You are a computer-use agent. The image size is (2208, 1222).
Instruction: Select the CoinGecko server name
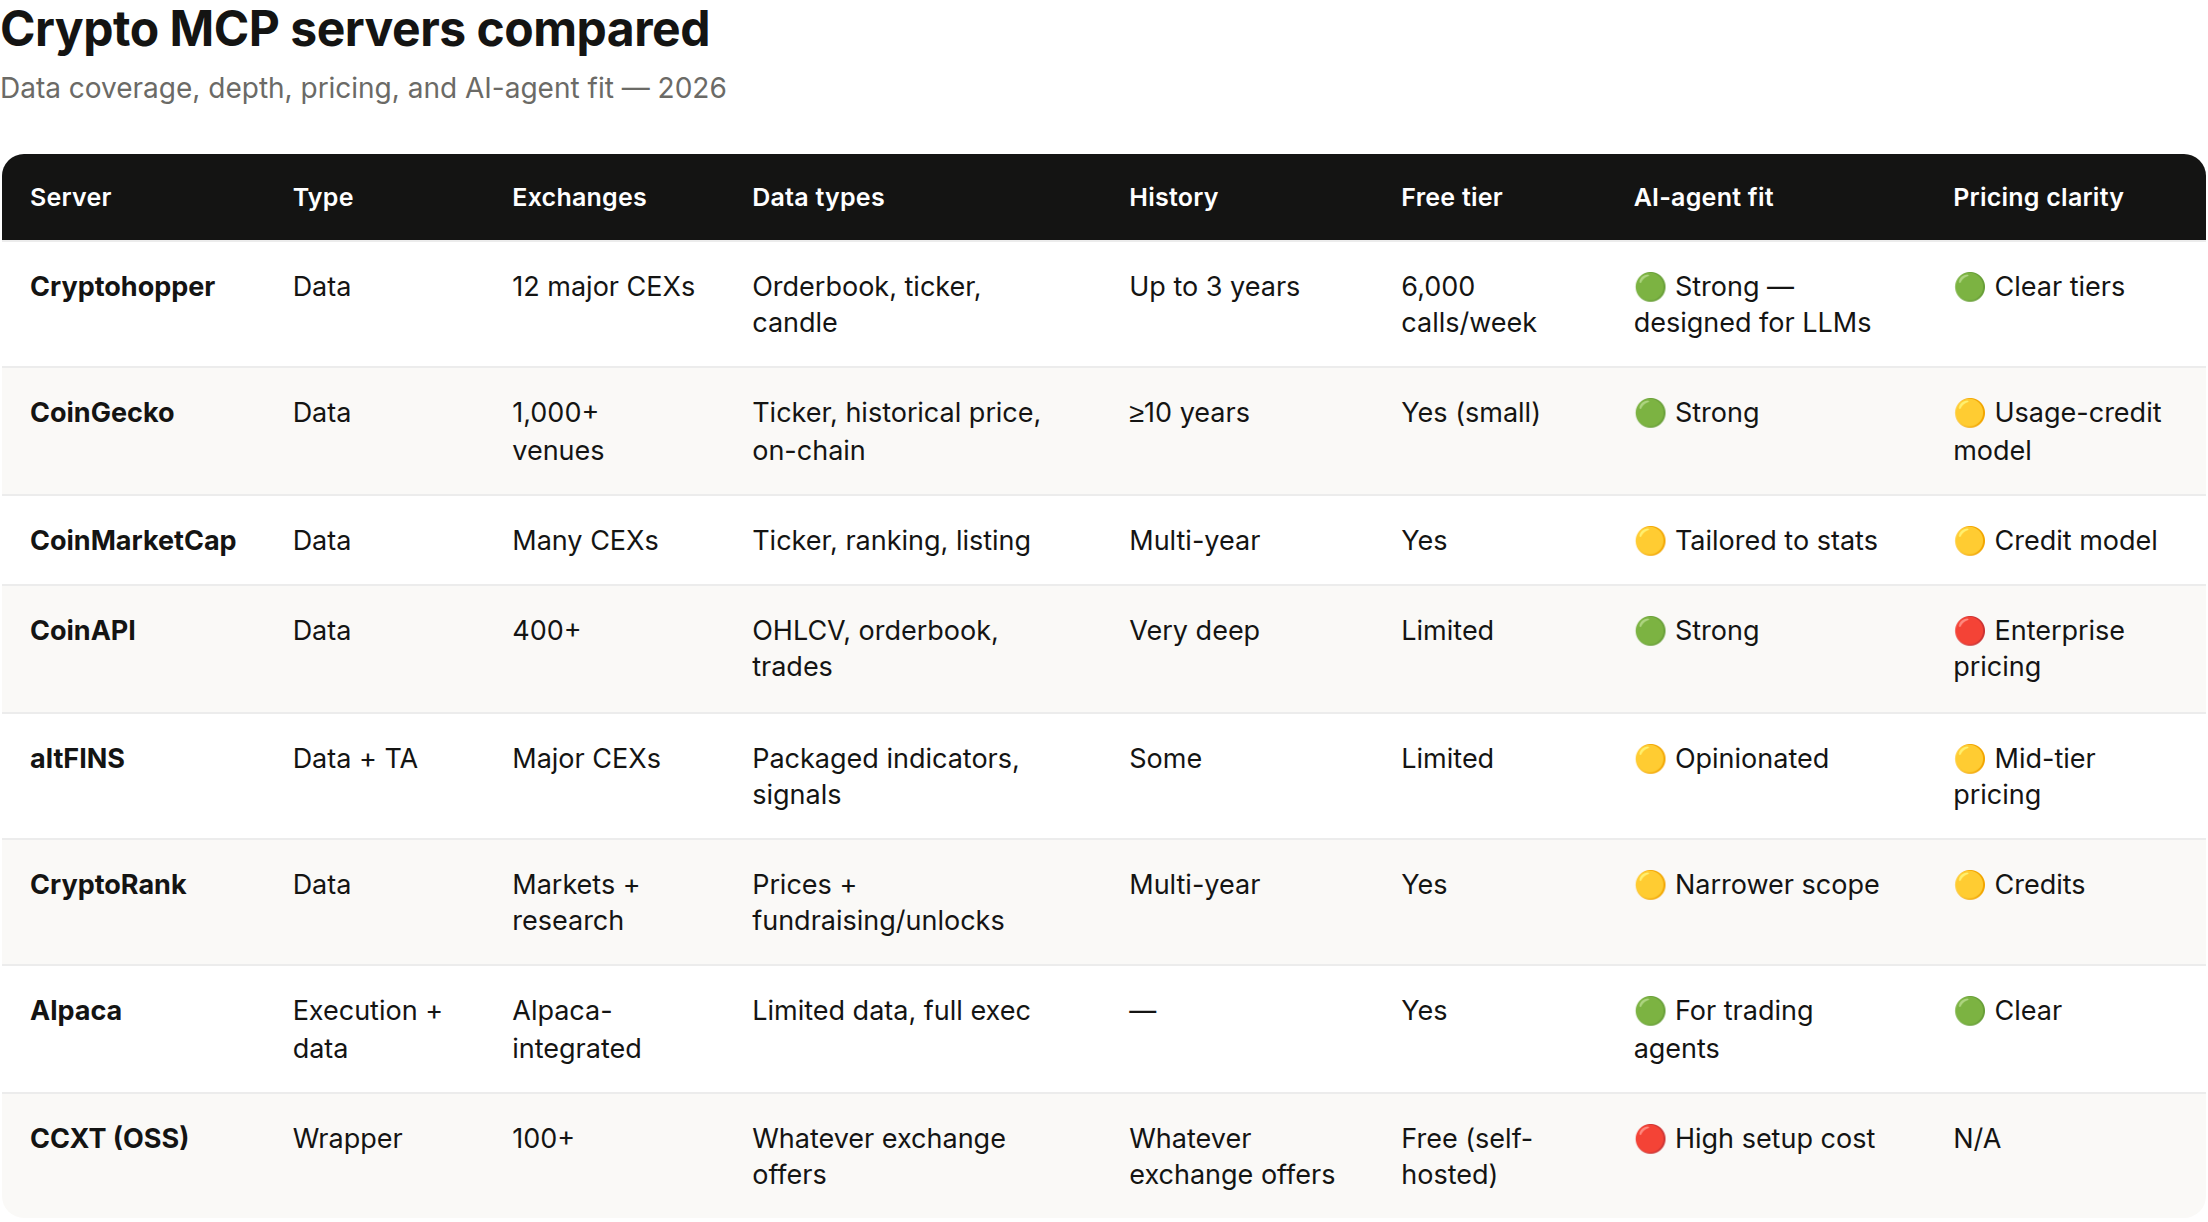(102, 413)
